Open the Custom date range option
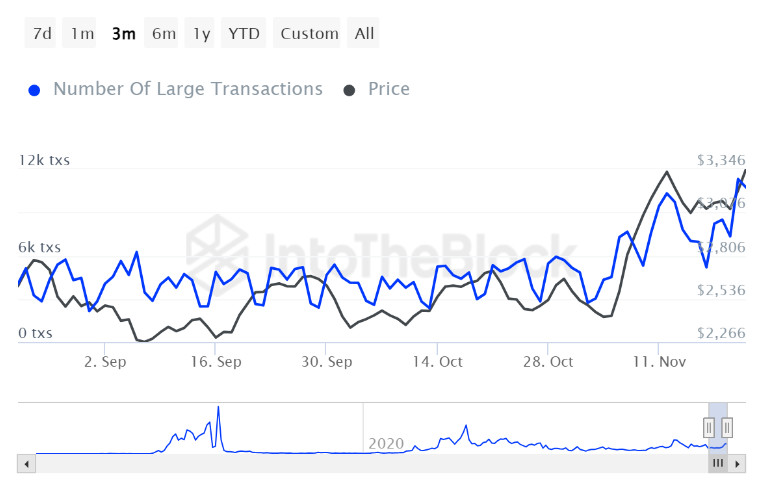This screenshot has height=504, width=763. [x=309, y=33]
